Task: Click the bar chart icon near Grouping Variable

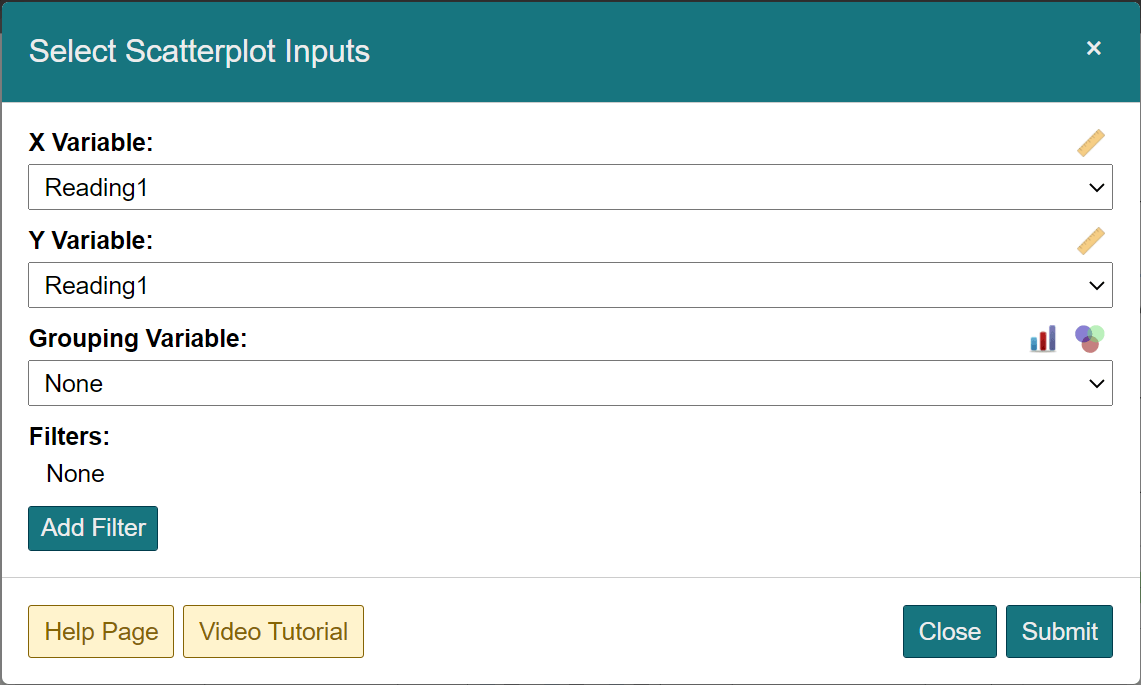Action: [x=1042, y=339]
